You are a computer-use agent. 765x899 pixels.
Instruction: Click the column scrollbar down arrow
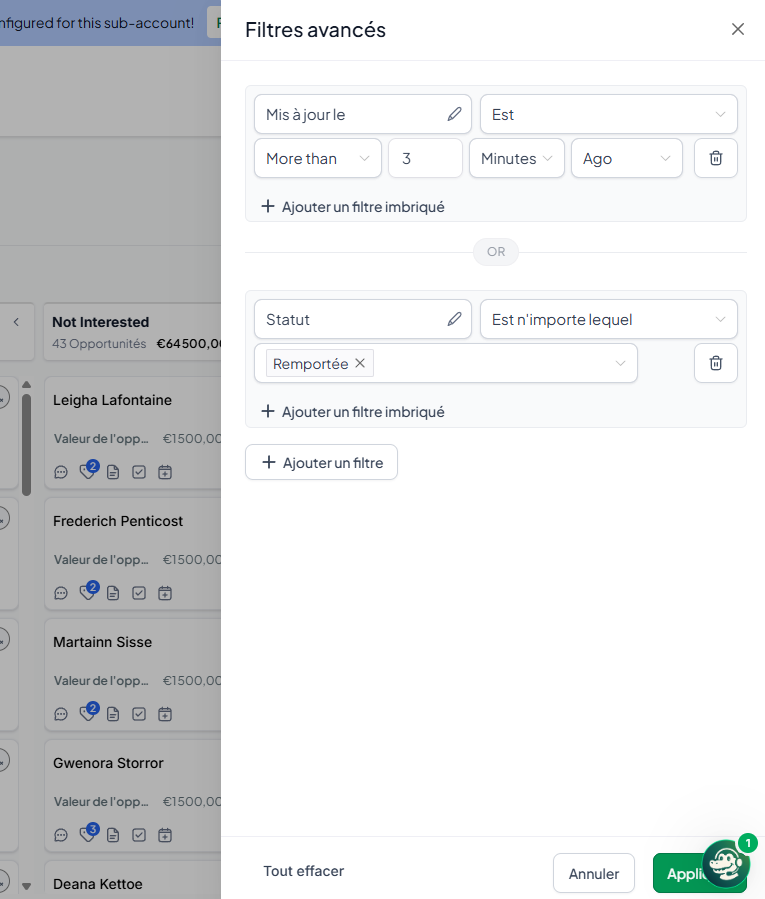click(26, 886)
